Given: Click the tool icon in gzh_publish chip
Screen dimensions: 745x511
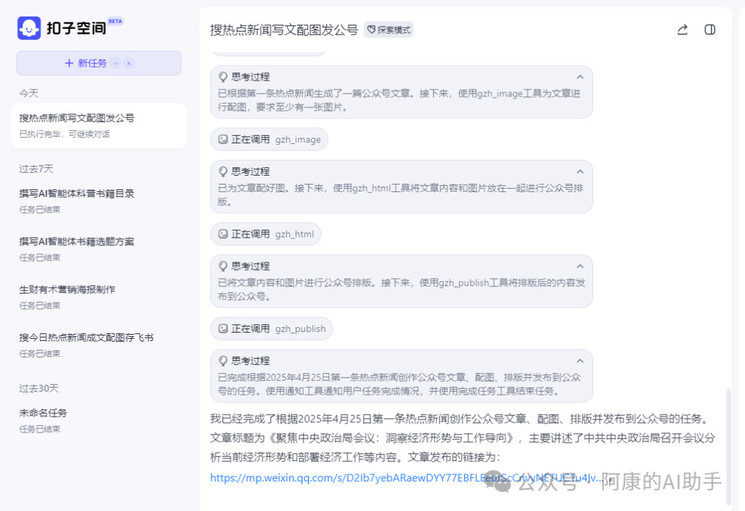Looking at the screenshot, I should tap(223, 328).
